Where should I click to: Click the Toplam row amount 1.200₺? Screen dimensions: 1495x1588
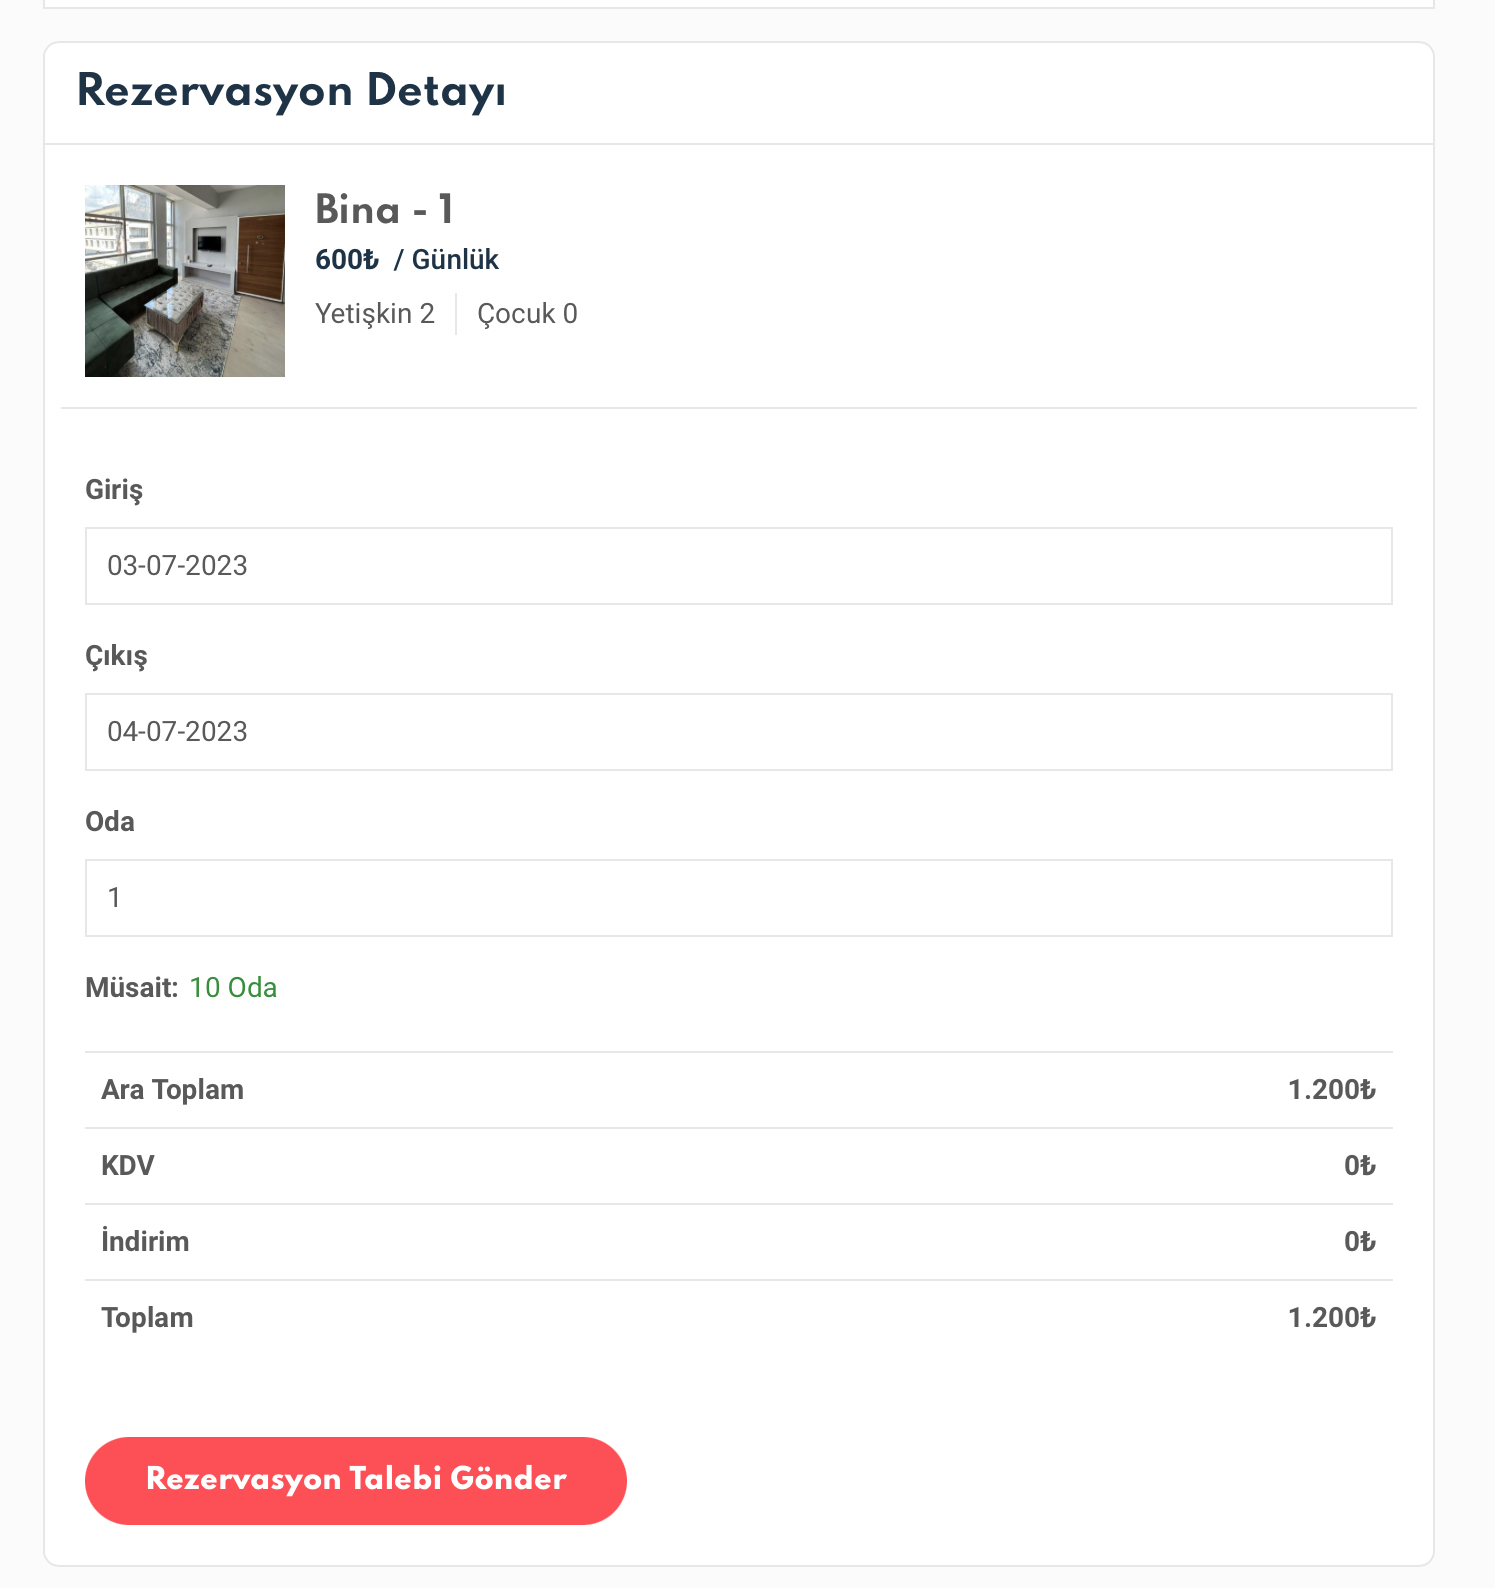[1332, 1318]
